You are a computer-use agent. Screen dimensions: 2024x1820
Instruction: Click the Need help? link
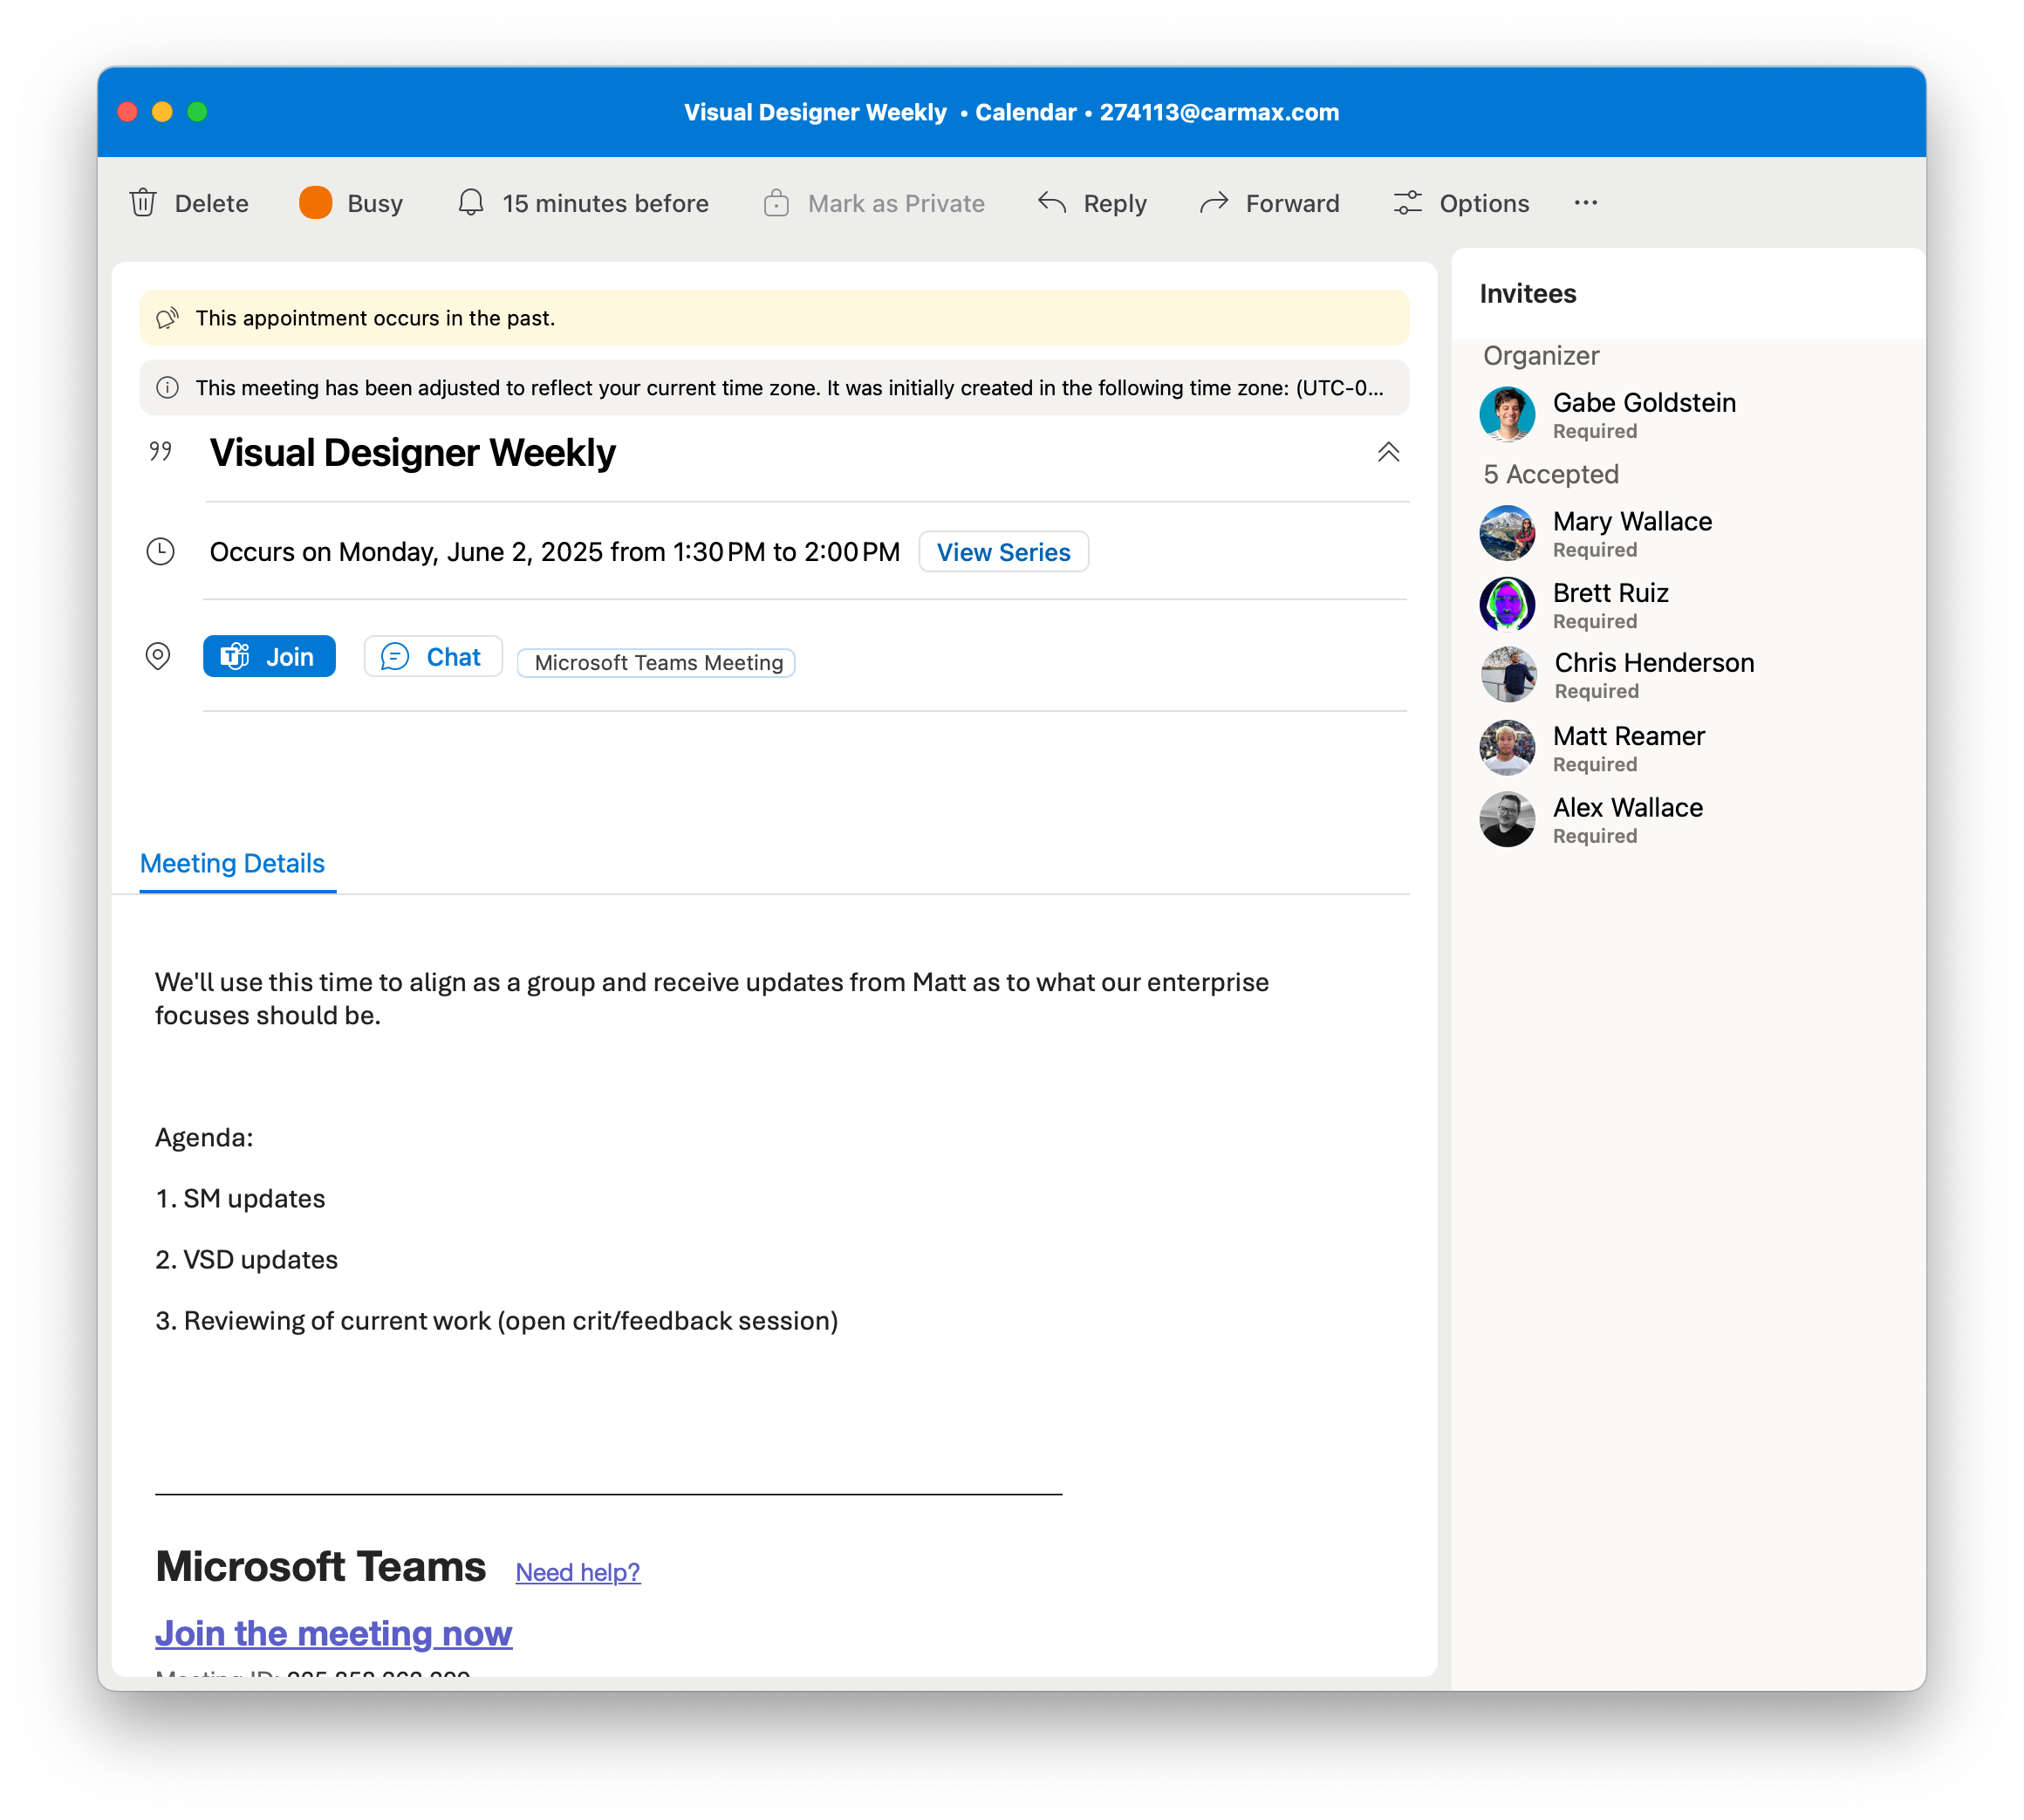[578, 1572]
